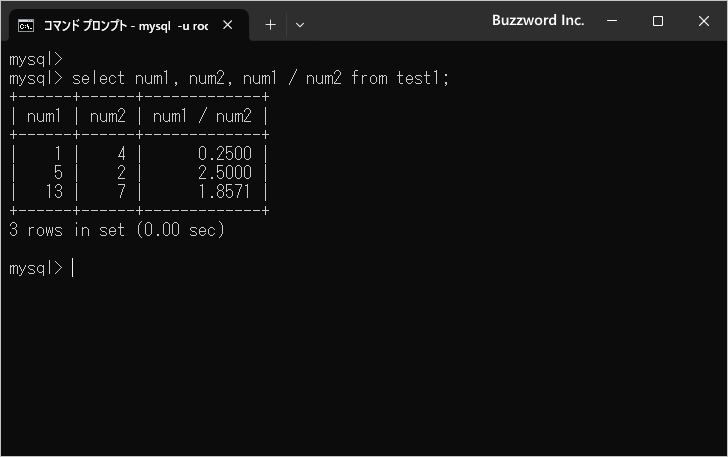Click the Command Prompt icon in the tab
This screenshot has width=728, height=457.
click(27, 25)
